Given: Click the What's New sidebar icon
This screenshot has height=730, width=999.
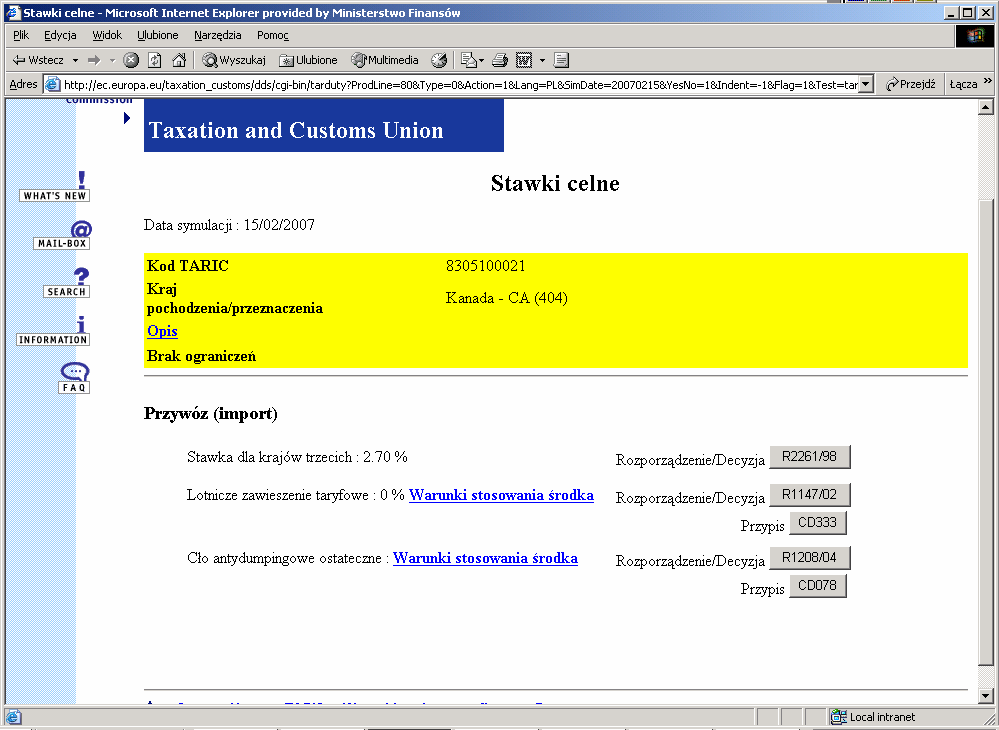Looking at the screenshot, I should point(55,187).
